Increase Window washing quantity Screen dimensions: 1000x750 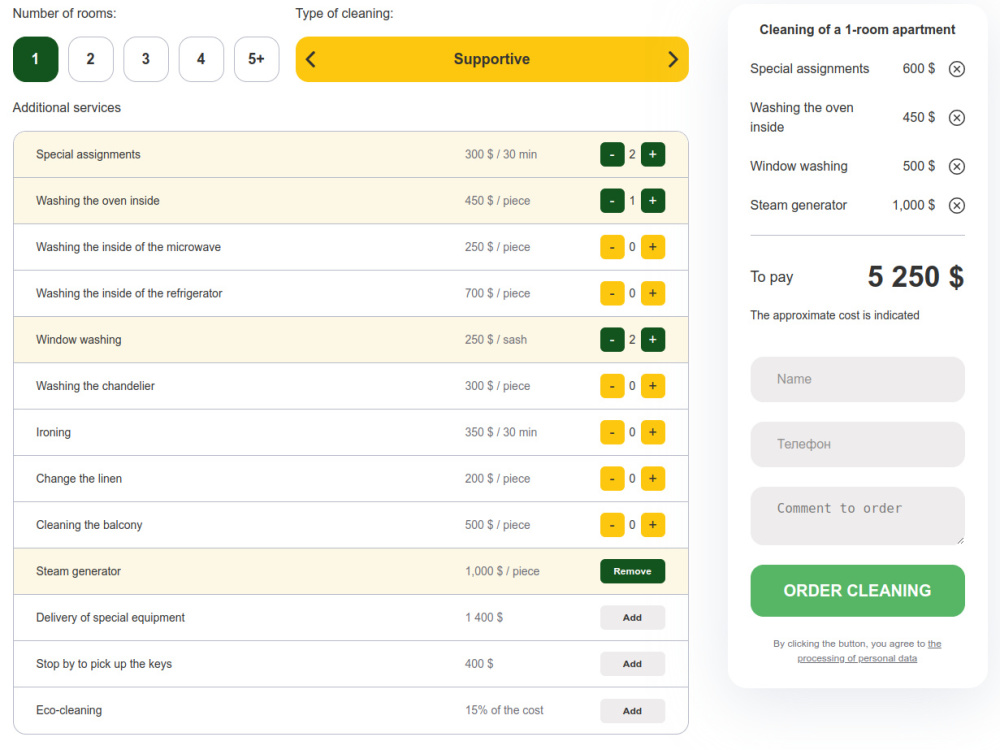(652, 340)
